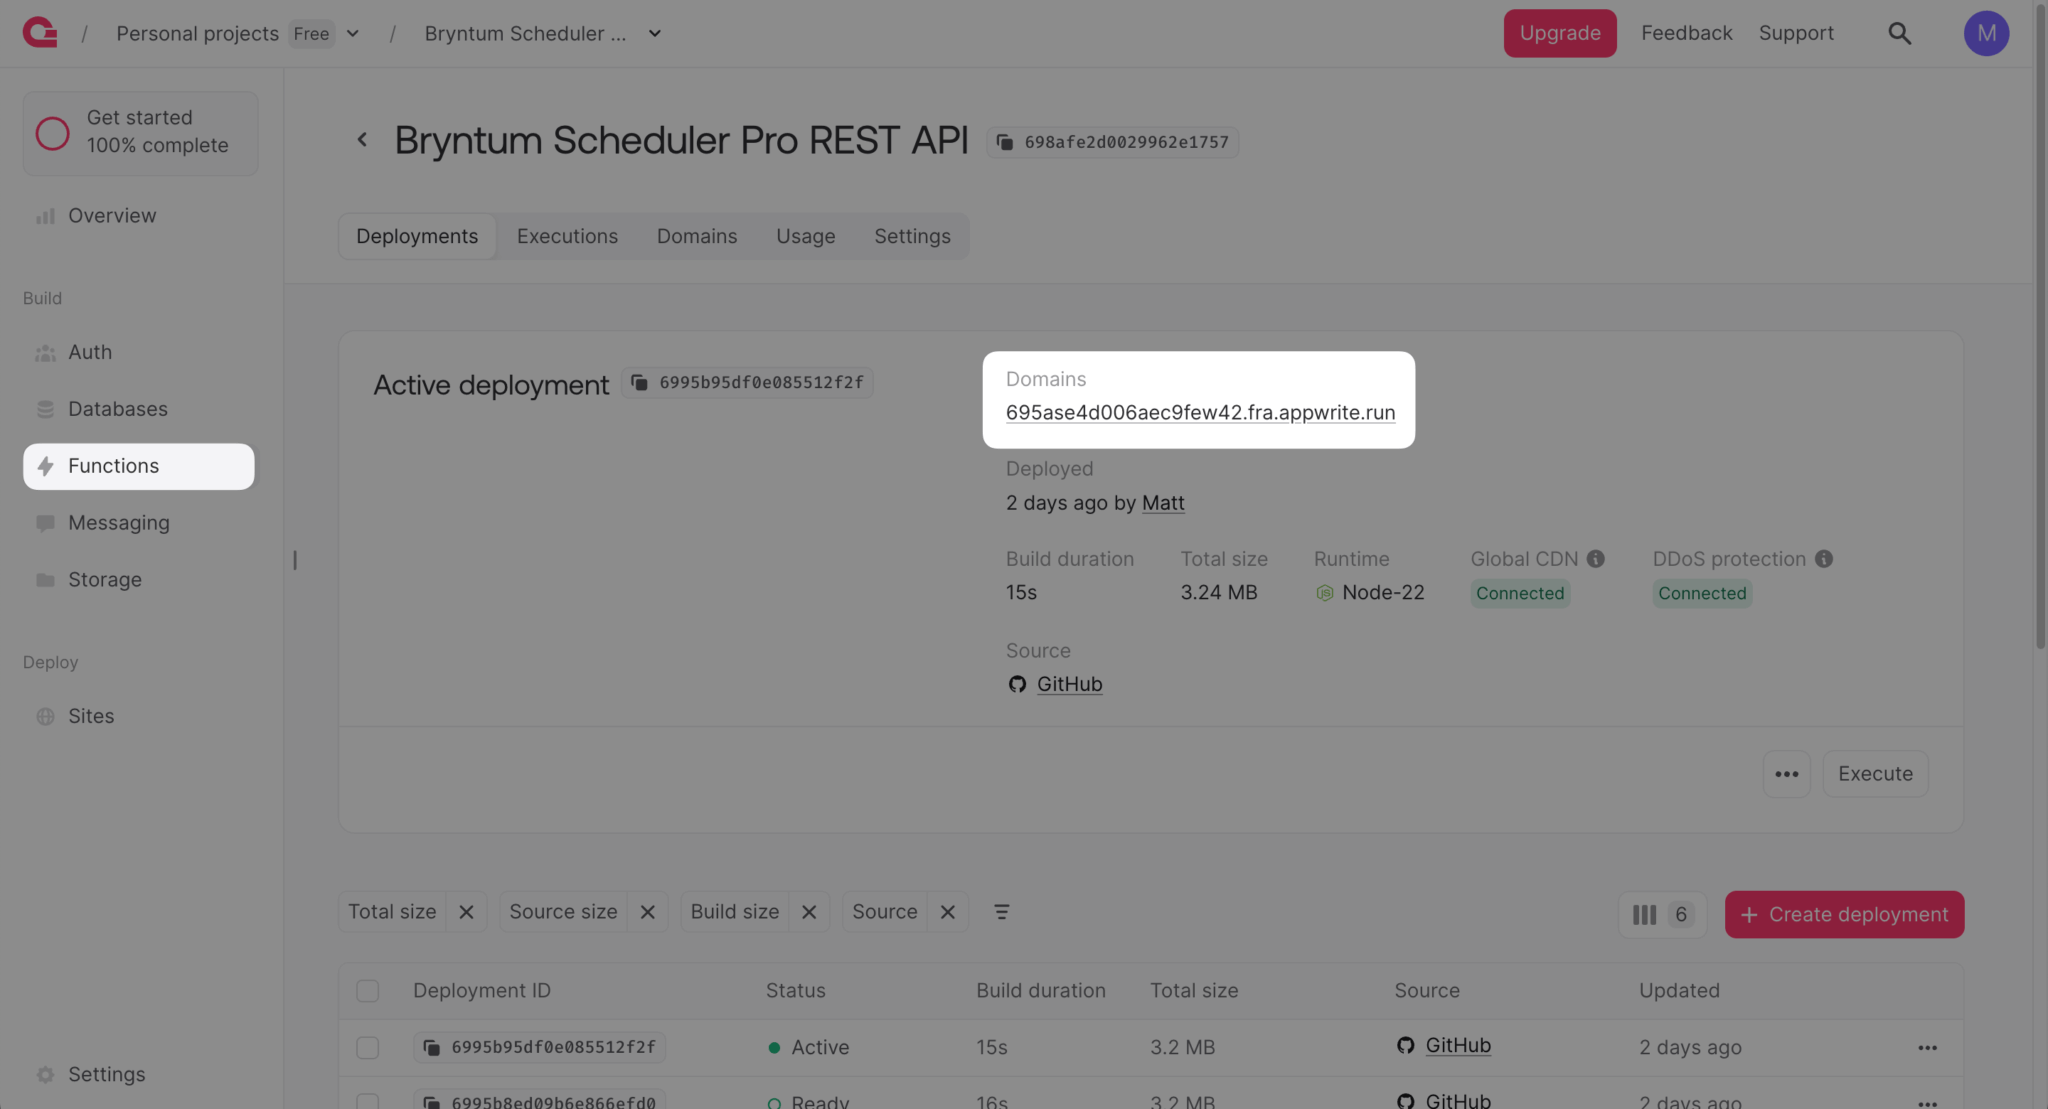
Task: Click the Appwrite logo icon
Action: 40,33
